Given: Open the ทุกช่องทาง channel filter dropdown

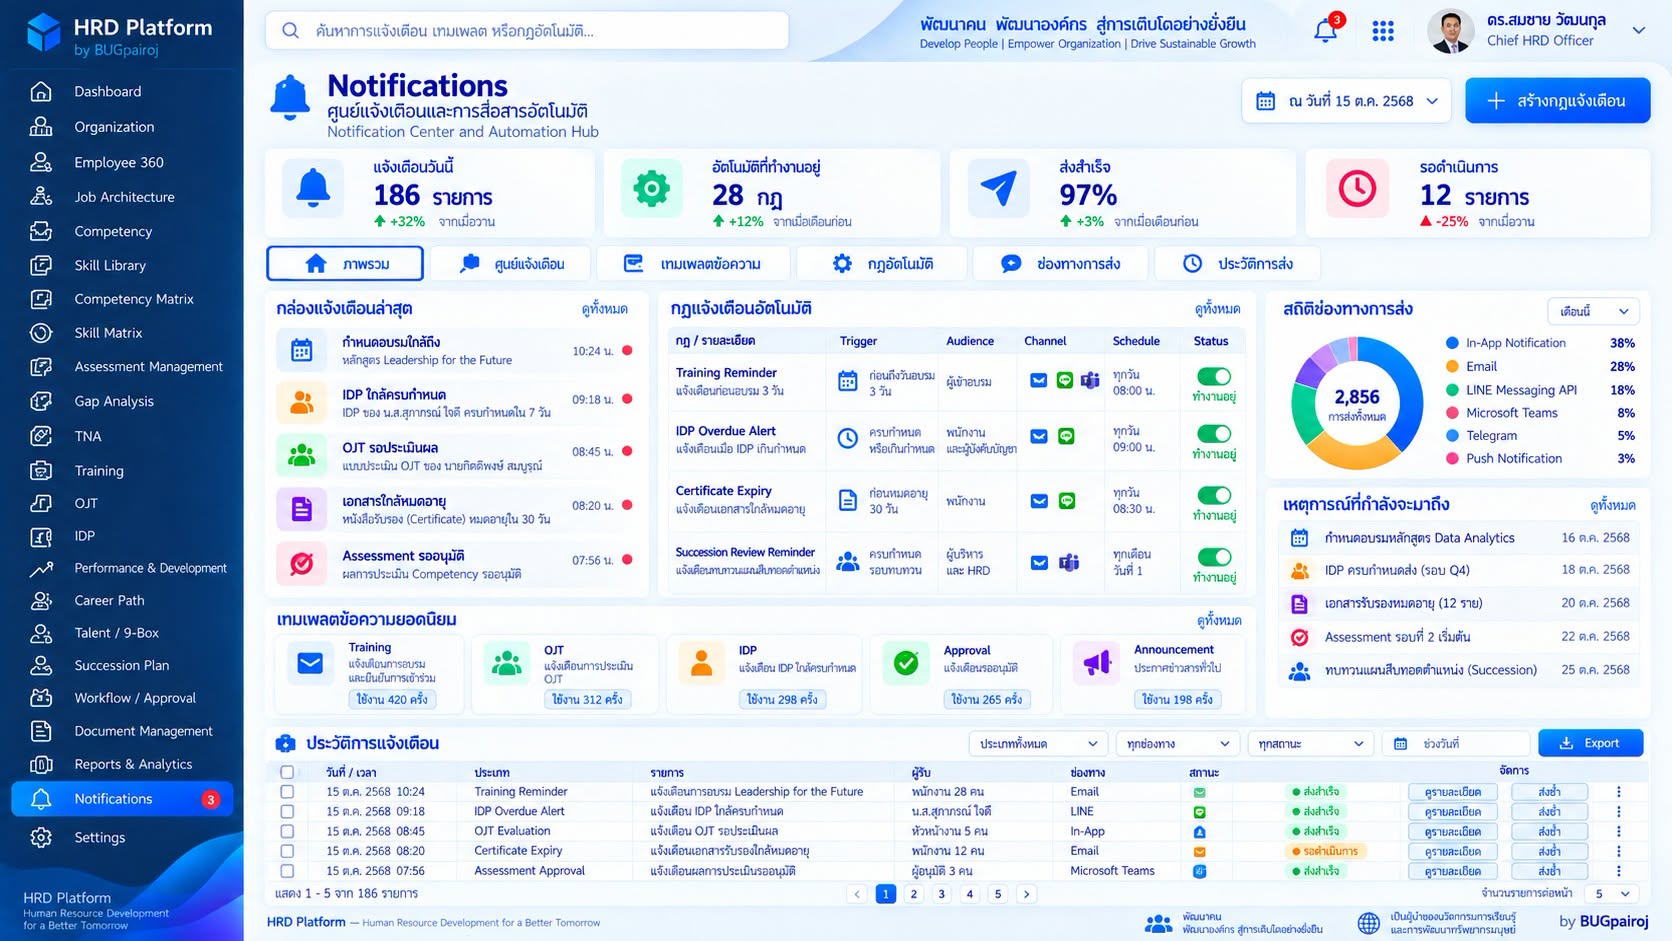Looking at the screenshot, I should (x=1177, y=744).
